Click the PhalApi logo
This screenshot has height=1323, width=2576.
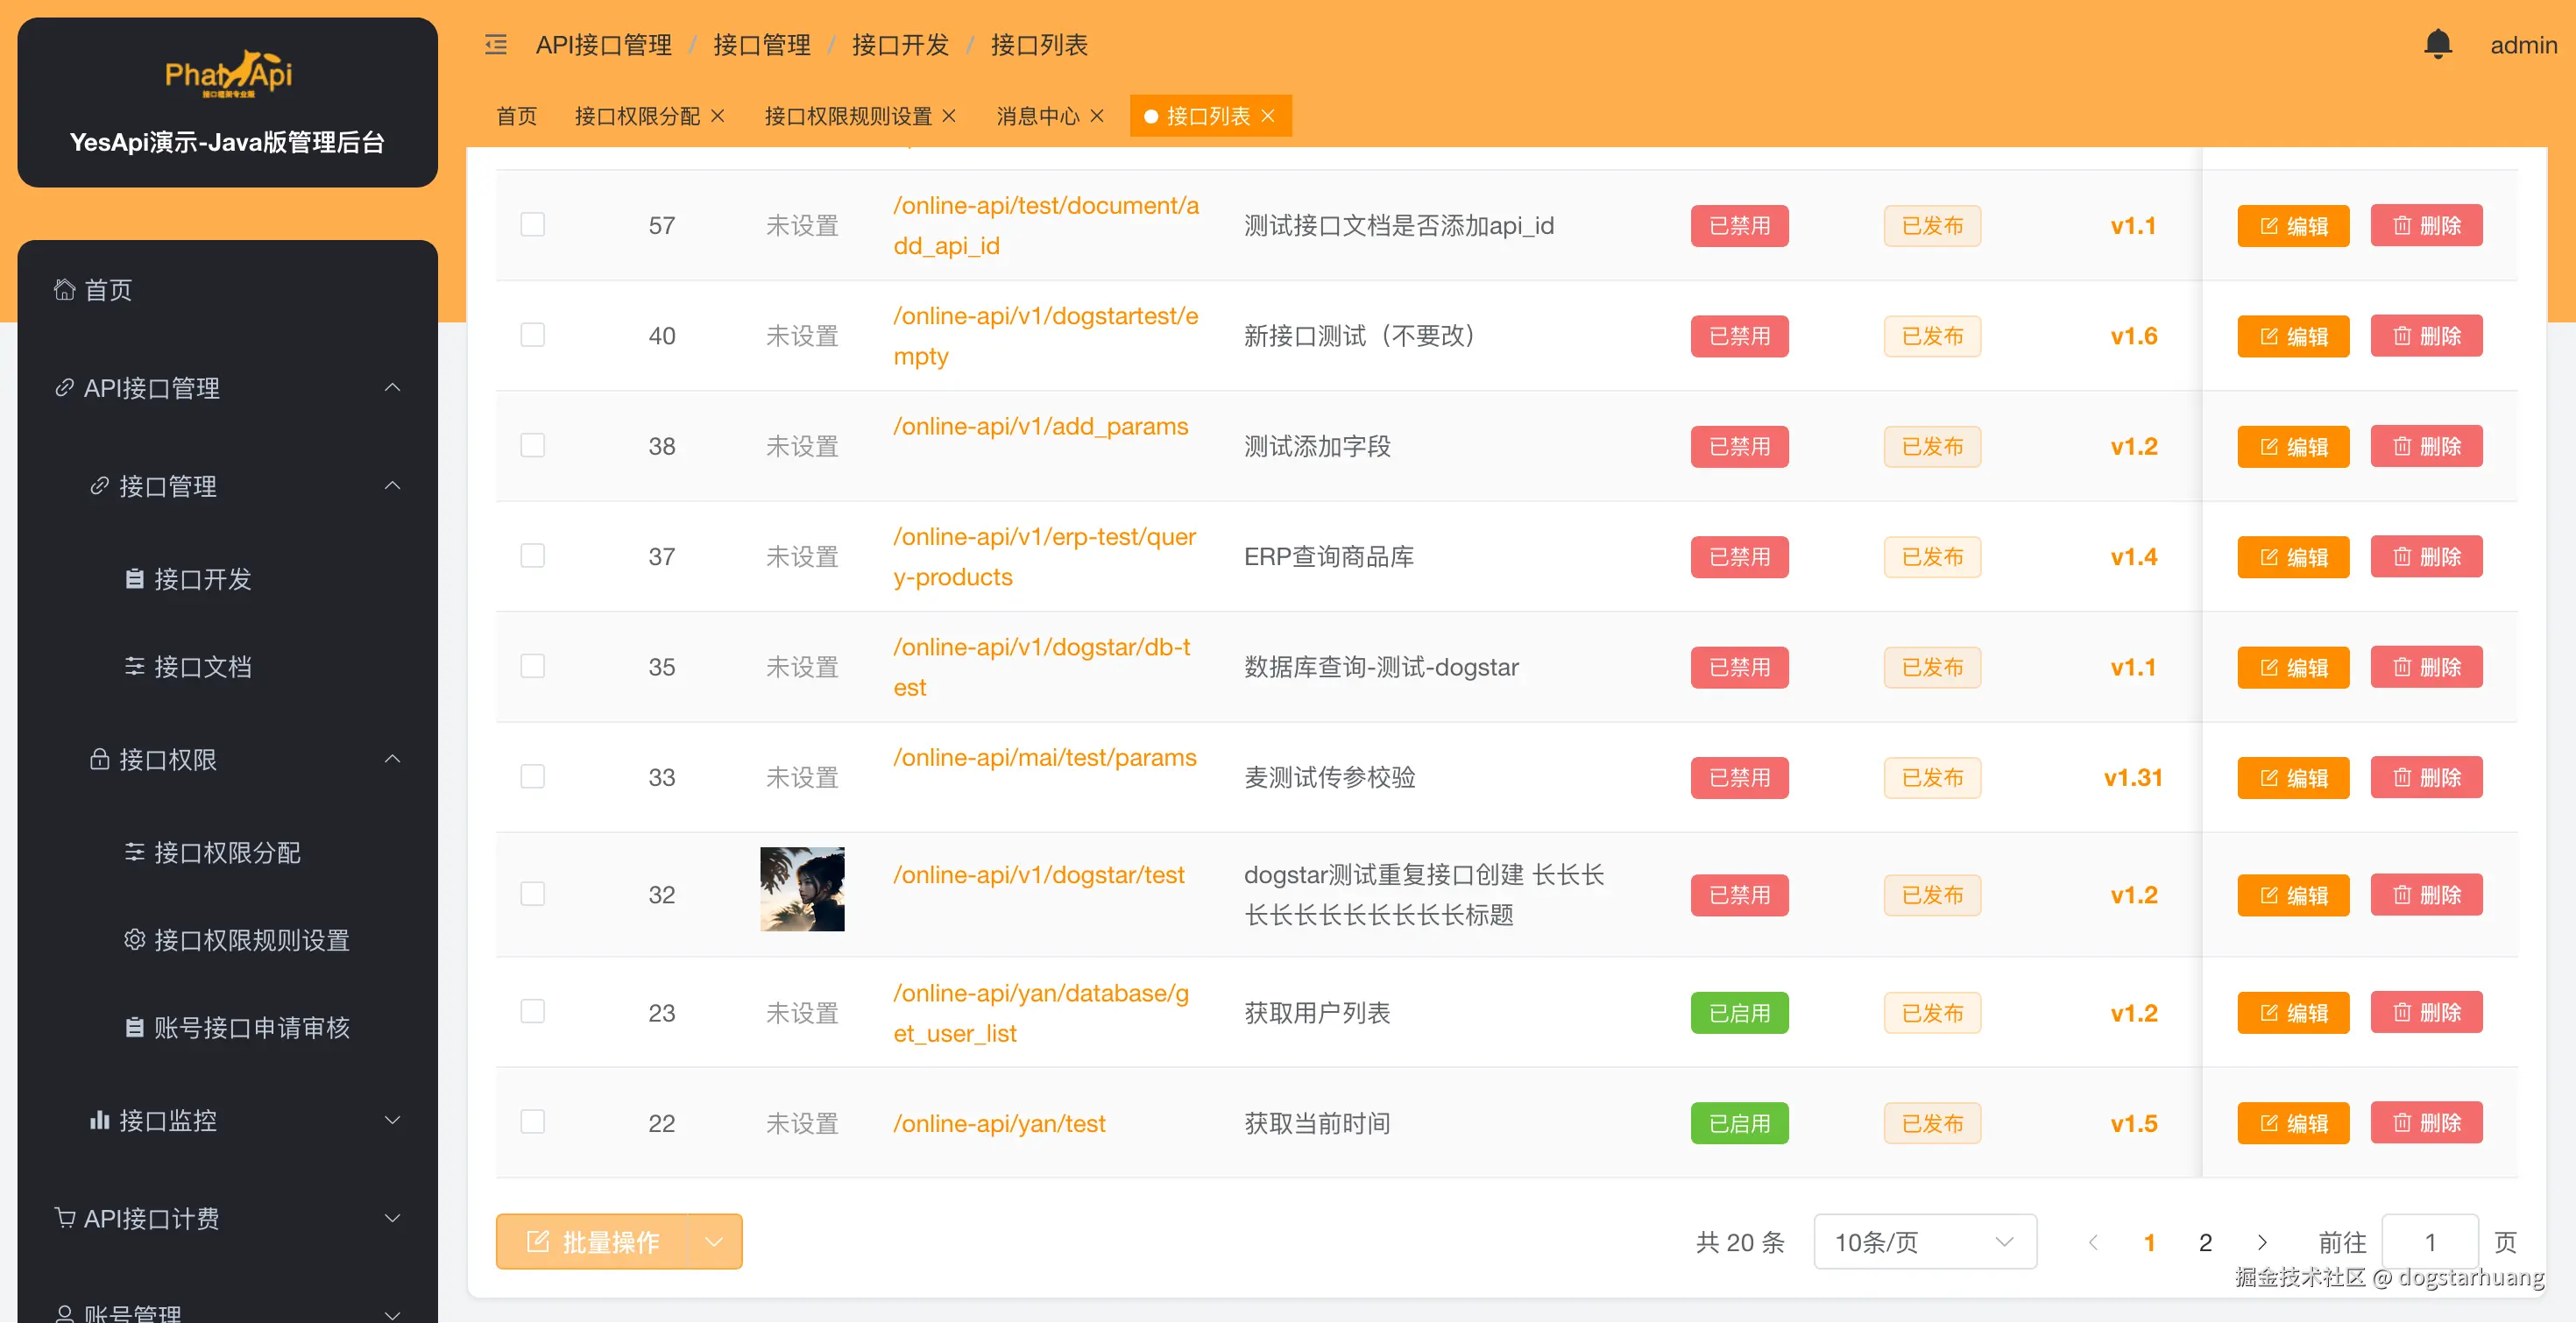(x=228, y=74)
